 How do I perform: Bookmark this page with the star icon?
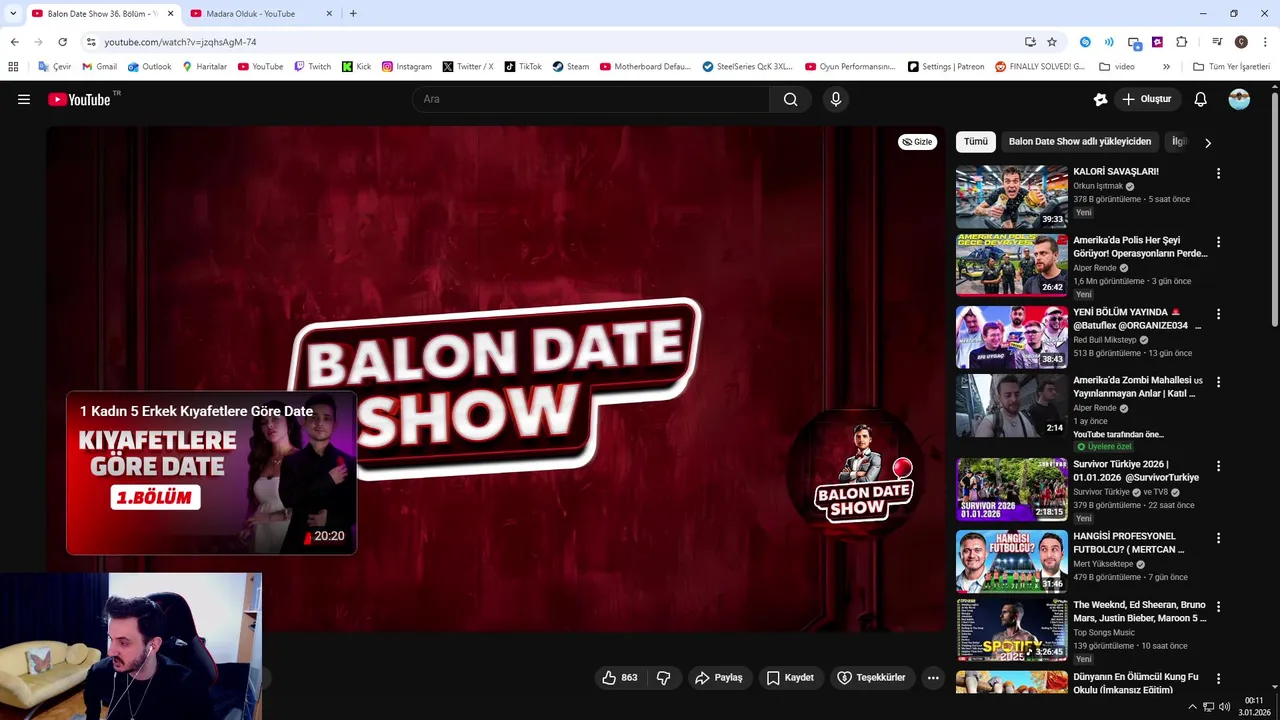(1052, 42)
